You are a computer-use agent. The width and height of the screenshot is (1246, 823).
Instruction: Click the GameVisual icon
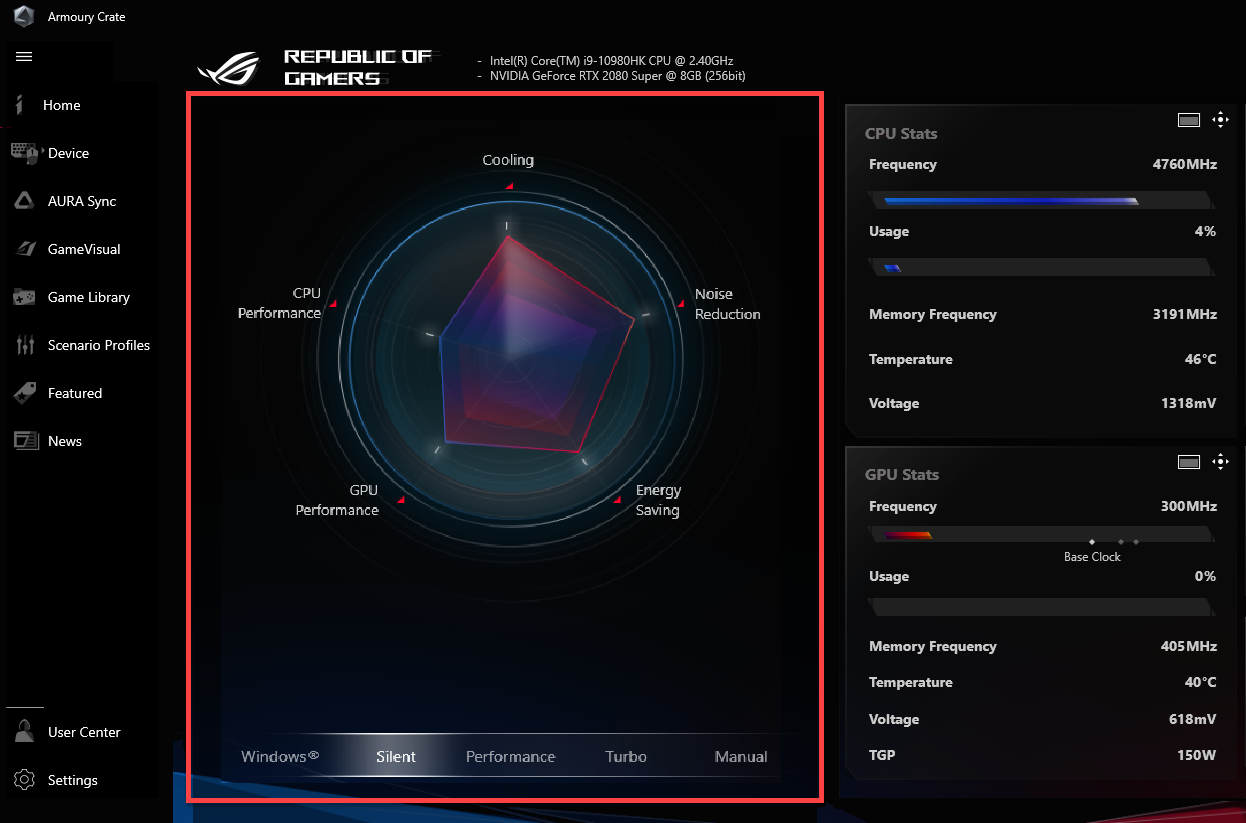24,249
